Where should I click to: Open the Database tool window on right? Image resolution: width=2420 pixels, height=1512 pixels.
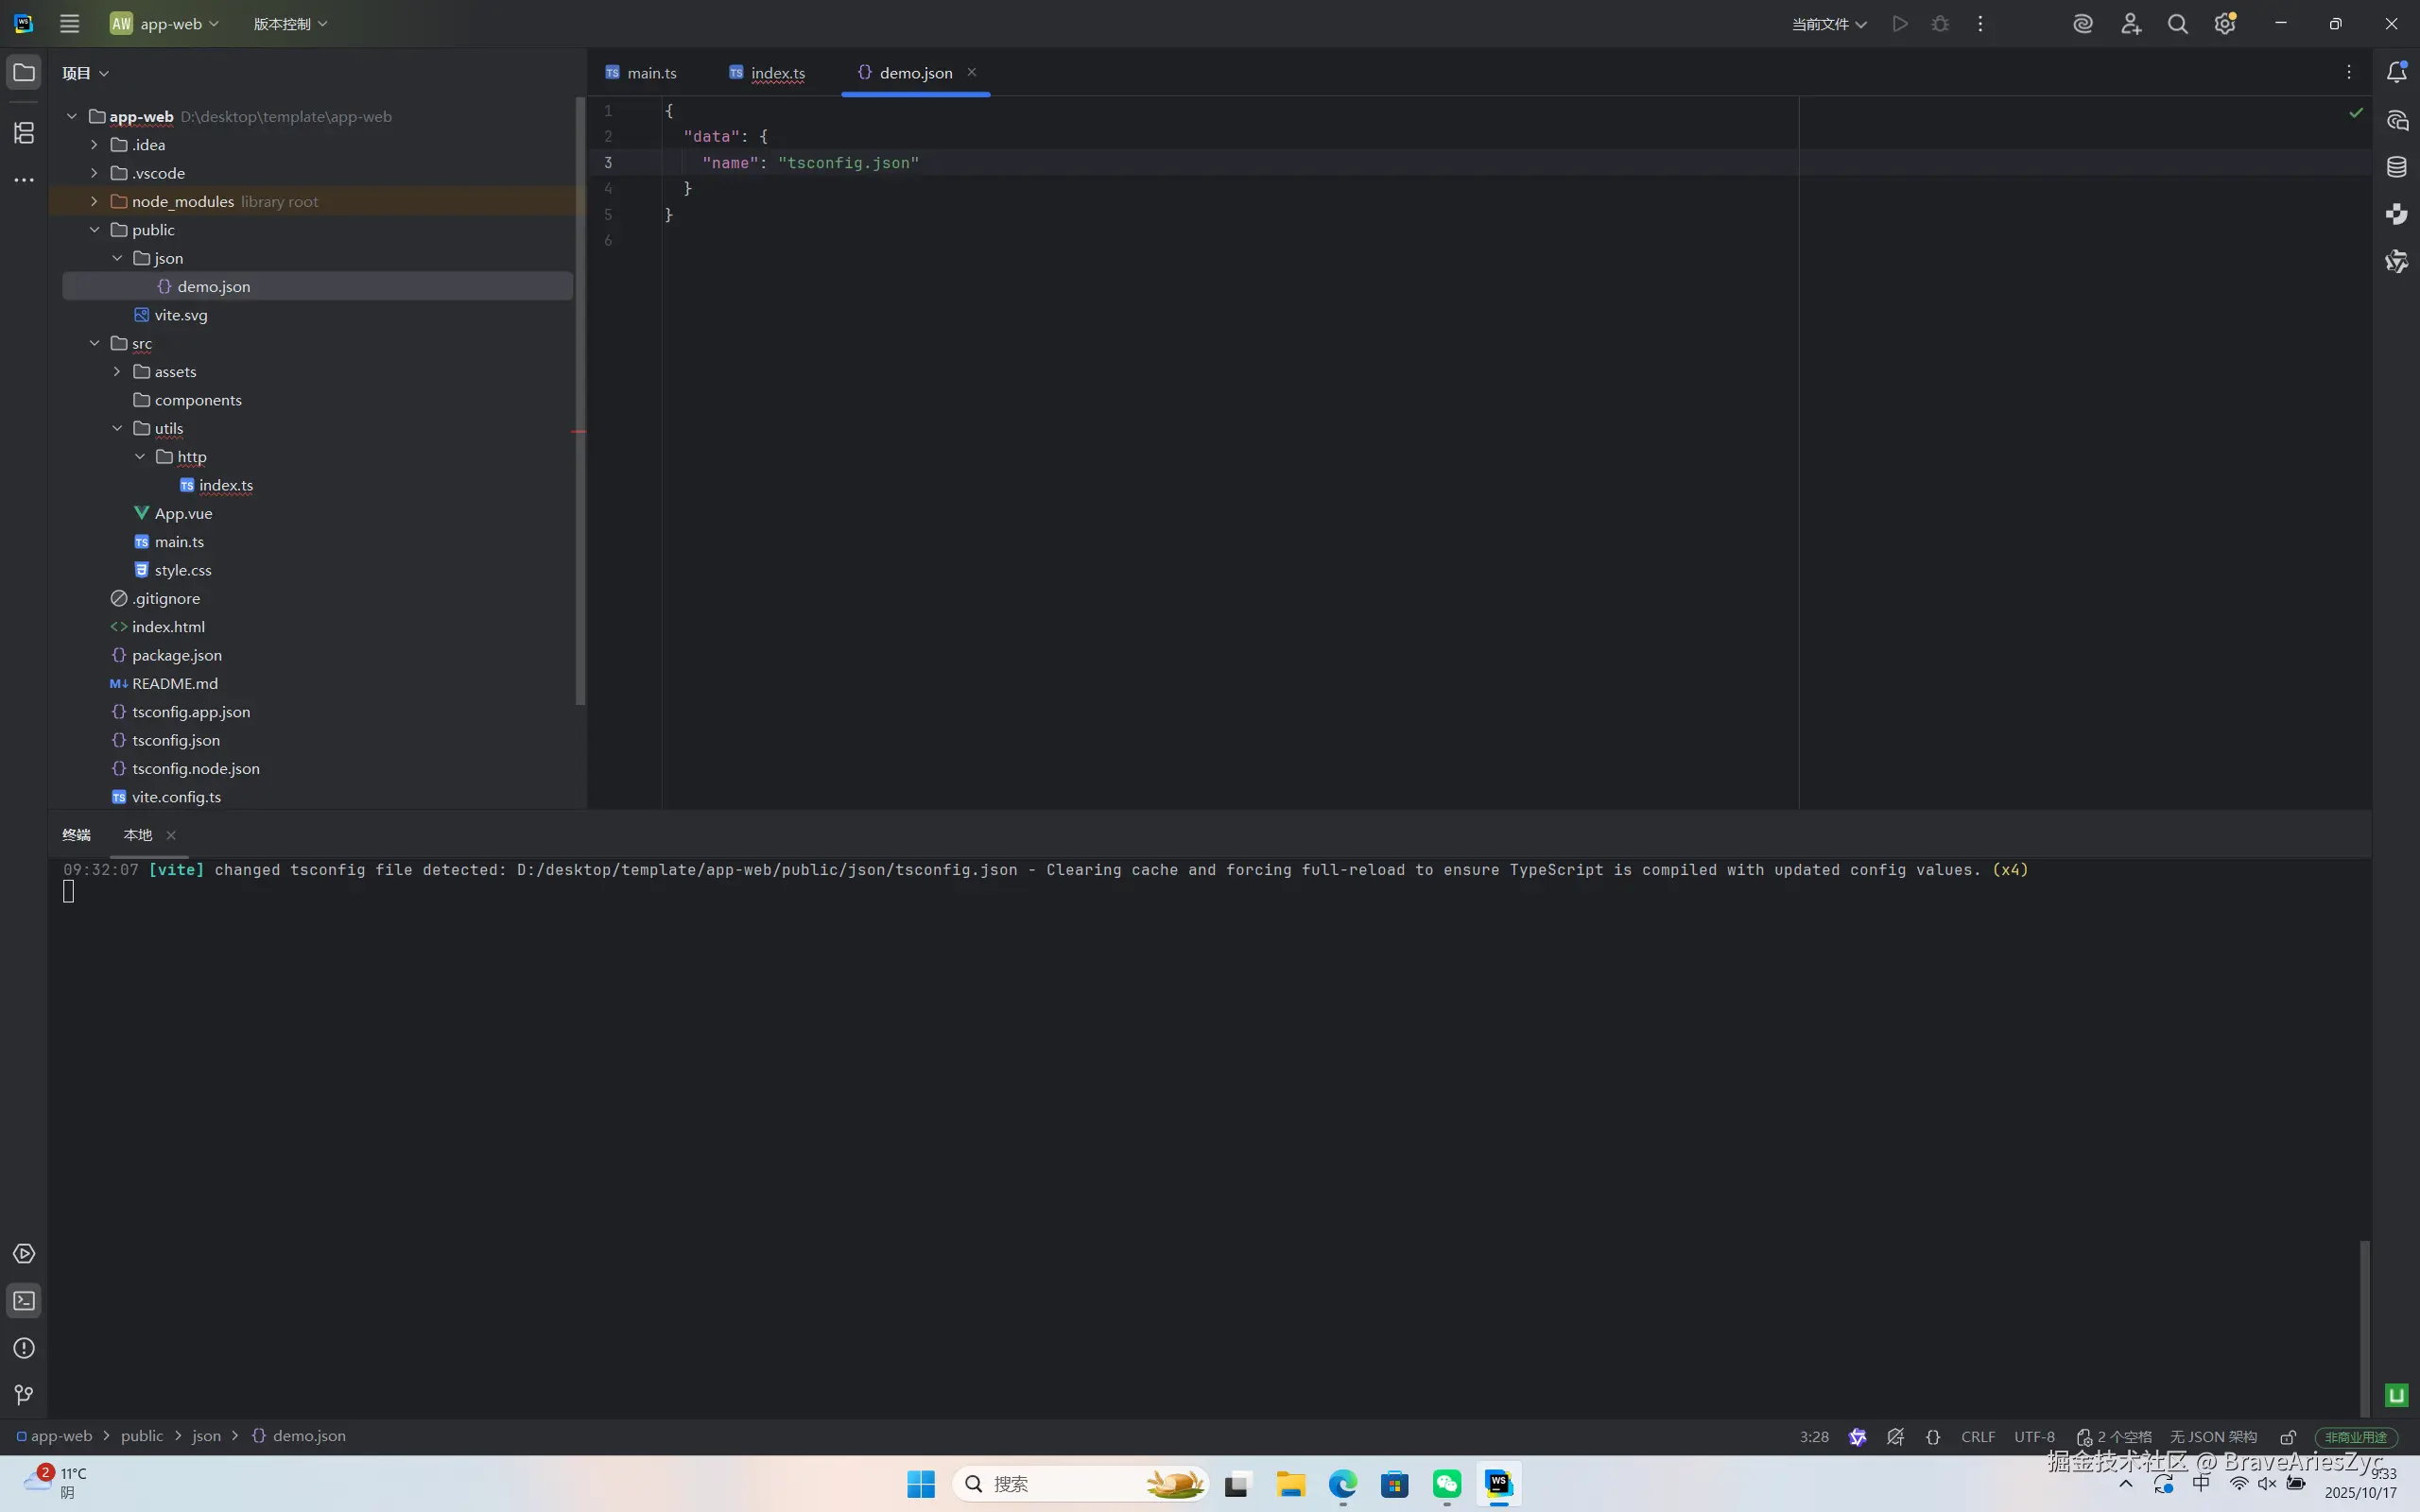[x=2397, y=167]
